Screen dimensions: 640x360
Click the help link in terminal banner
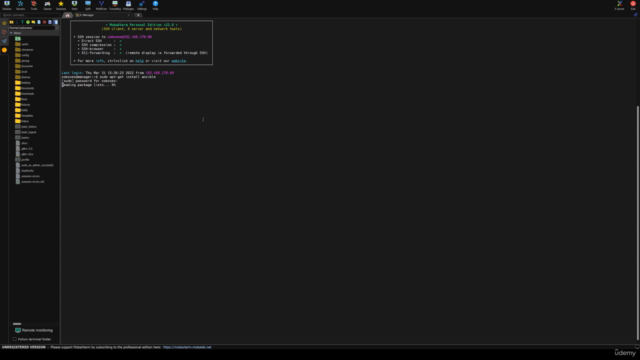pyautogui.click(x=140, y=61)
